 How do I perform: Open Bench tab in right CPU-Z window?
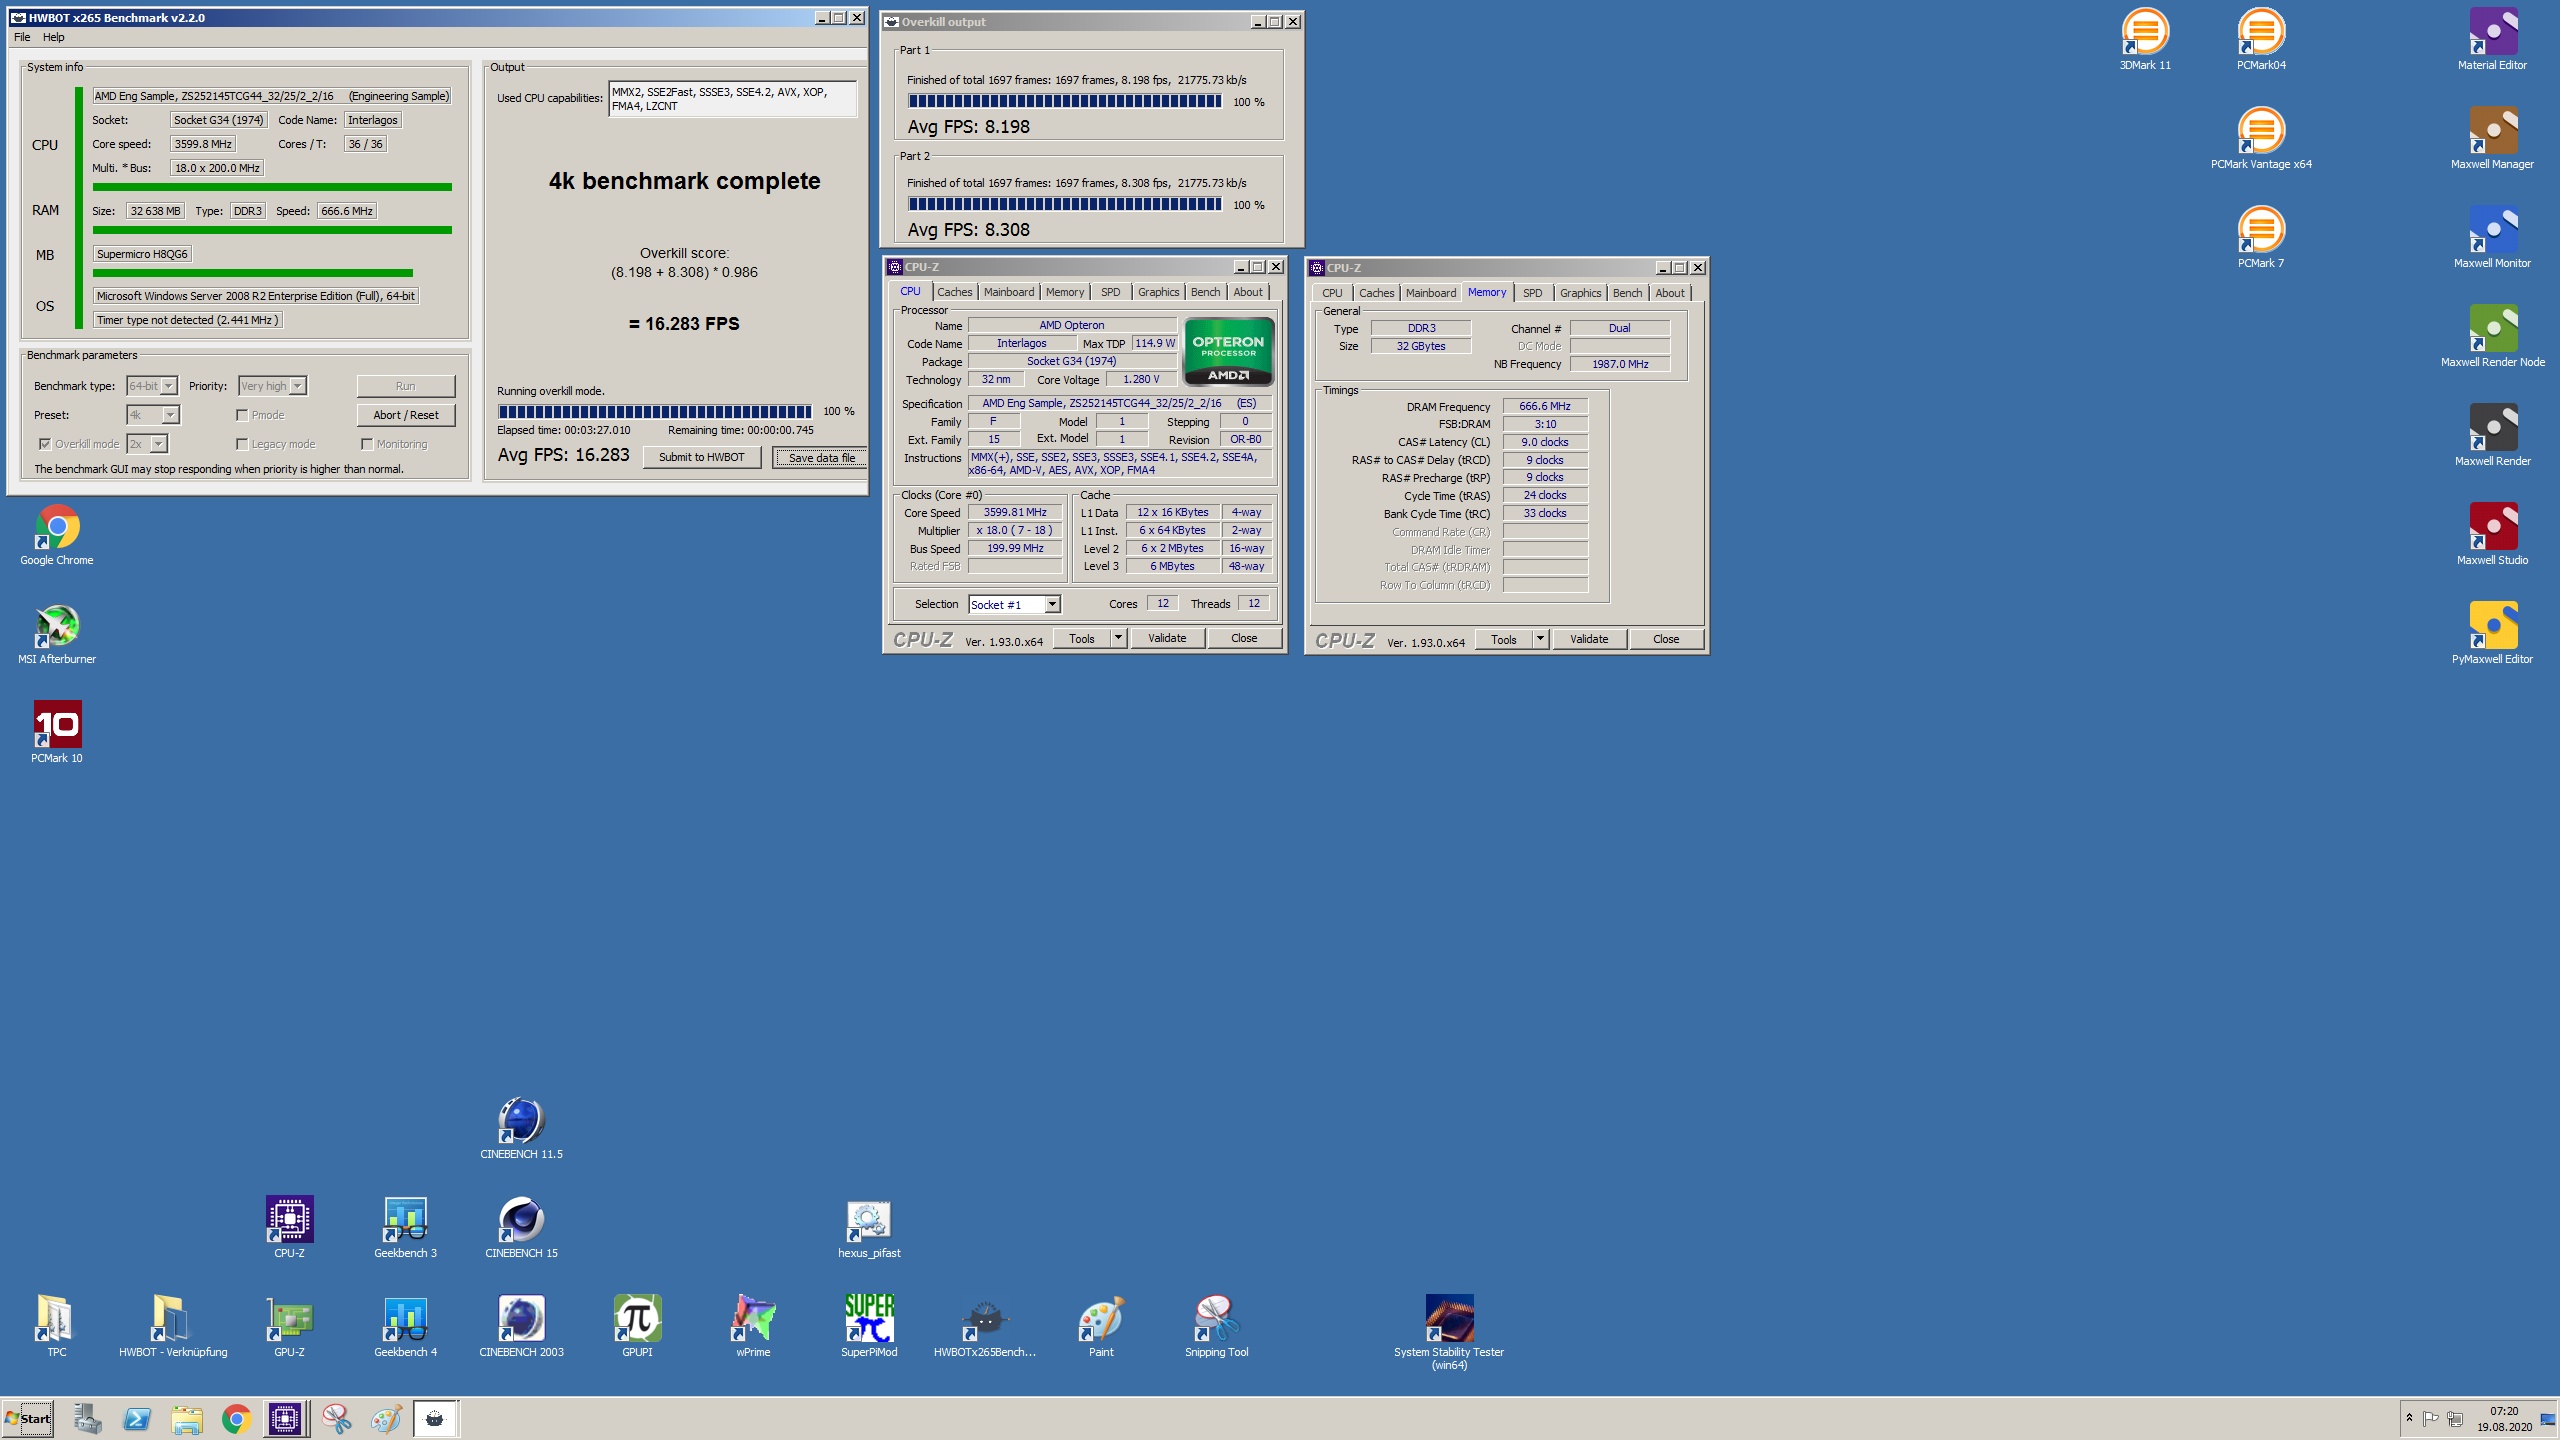pyautogui.click(x=1627, y=293)
